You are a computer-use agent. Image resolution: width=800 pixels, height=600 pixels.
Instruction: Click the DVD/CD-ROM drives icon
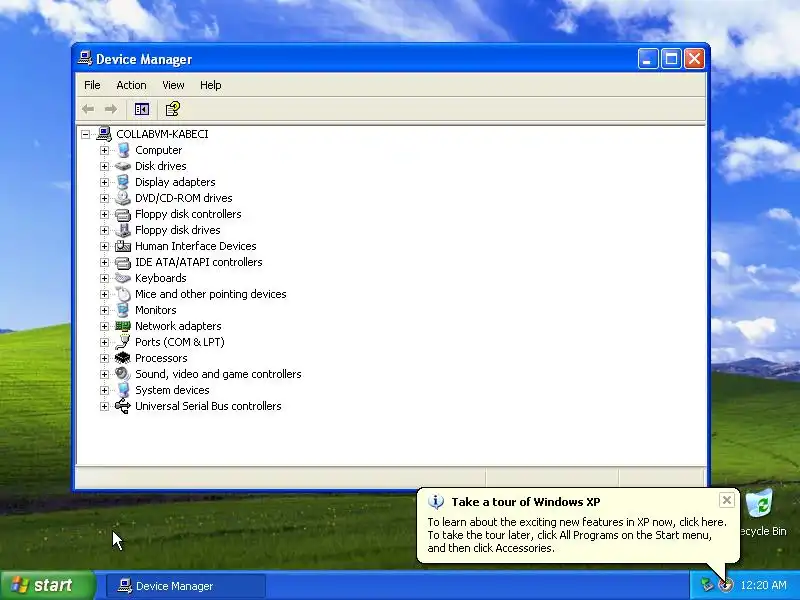pyautogui.click(x=123, y=198)
